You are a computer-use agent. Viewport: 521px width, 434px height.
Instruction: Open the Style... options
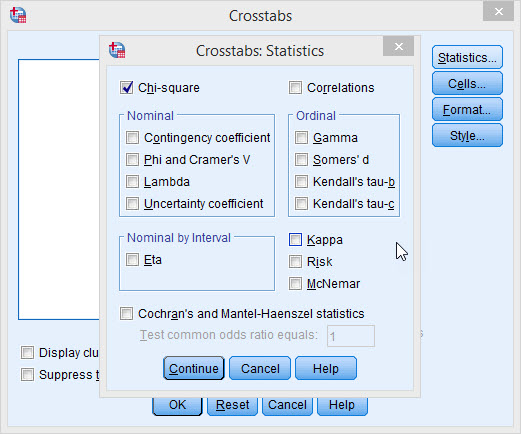click(467, 135)
